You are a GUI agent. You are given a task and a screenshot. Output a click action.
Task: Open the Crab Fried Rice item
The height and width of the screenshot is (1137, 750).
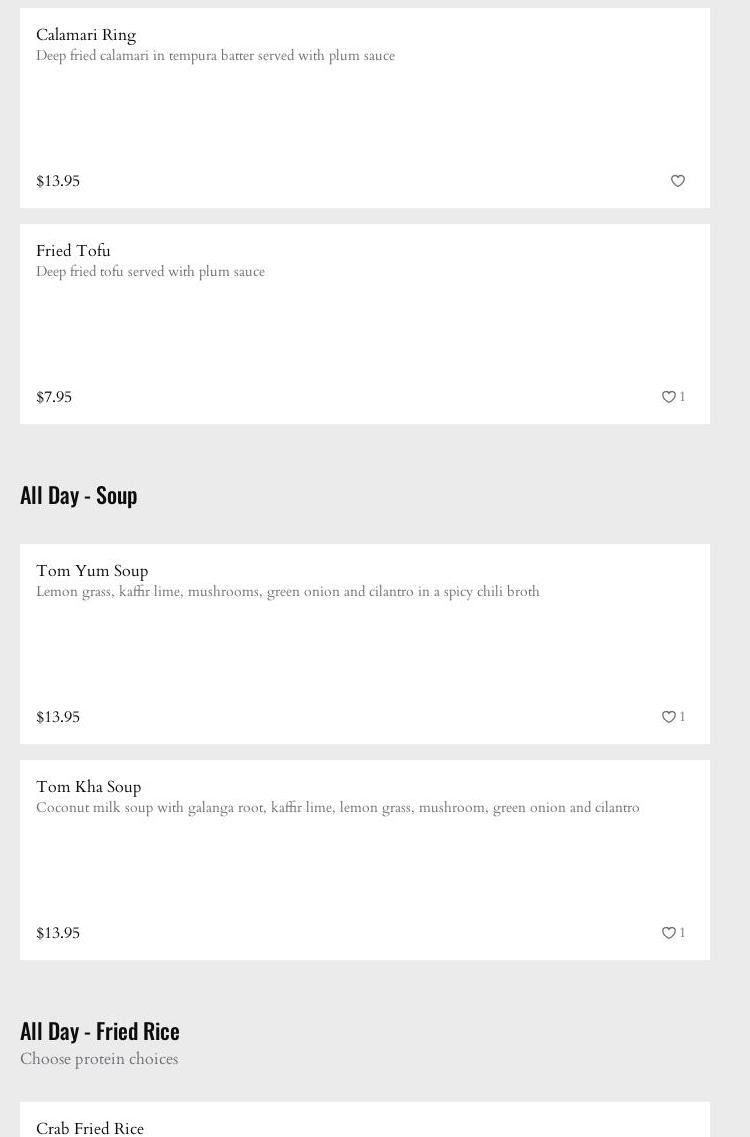[90, 1128]
